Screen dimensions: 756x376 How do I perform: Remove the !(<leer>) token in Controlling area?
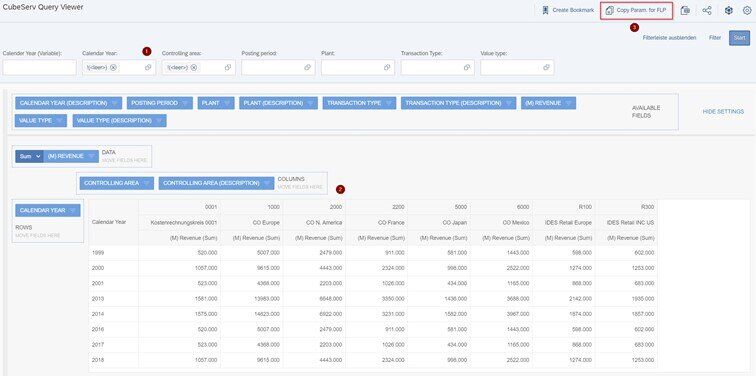pyautogui.click(x=193, y=67)
